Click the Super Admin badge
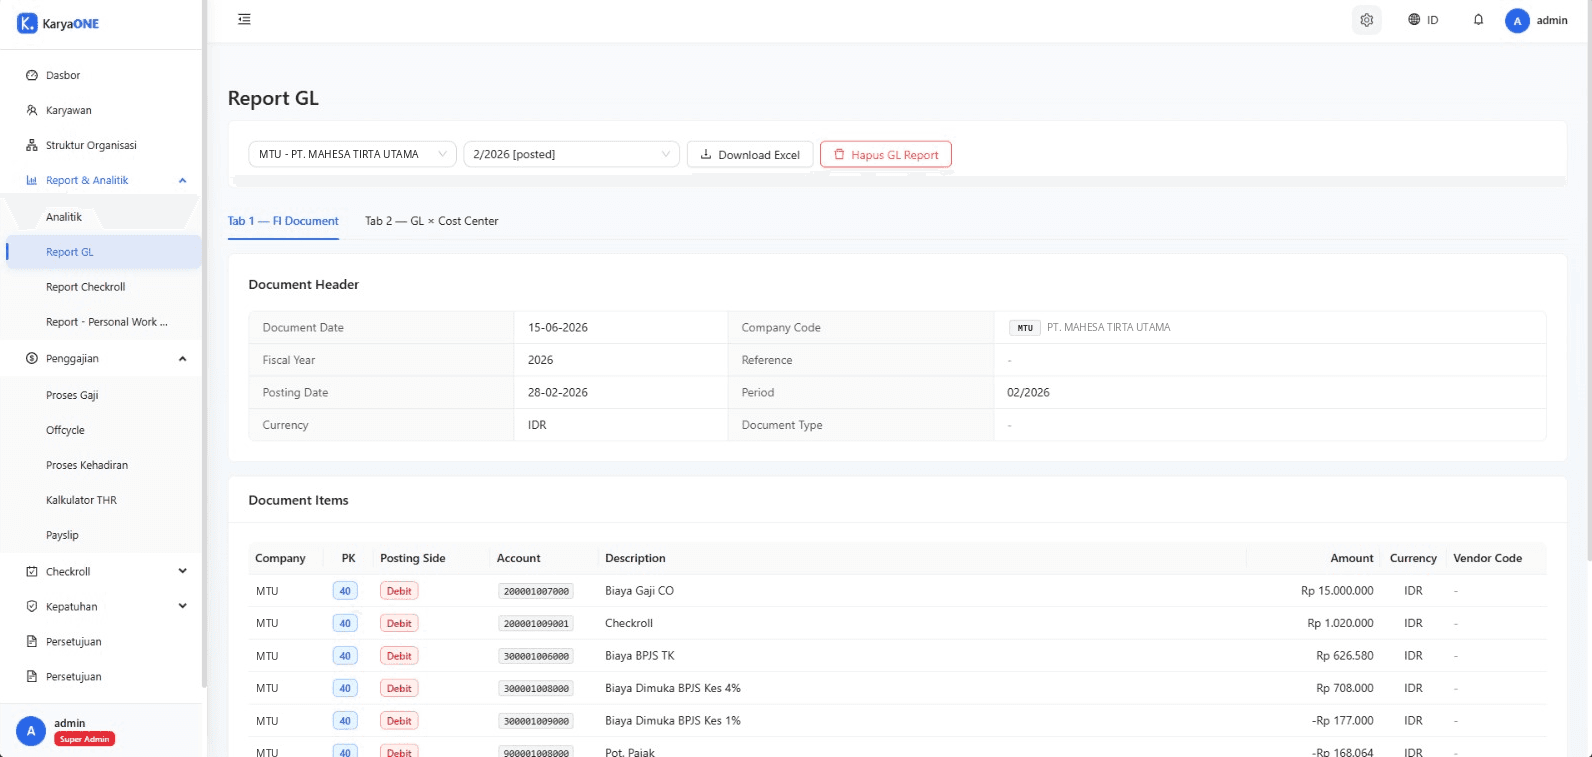This screenshot has width=1592, height=757. pyautogui.click(x=84, y=739)
